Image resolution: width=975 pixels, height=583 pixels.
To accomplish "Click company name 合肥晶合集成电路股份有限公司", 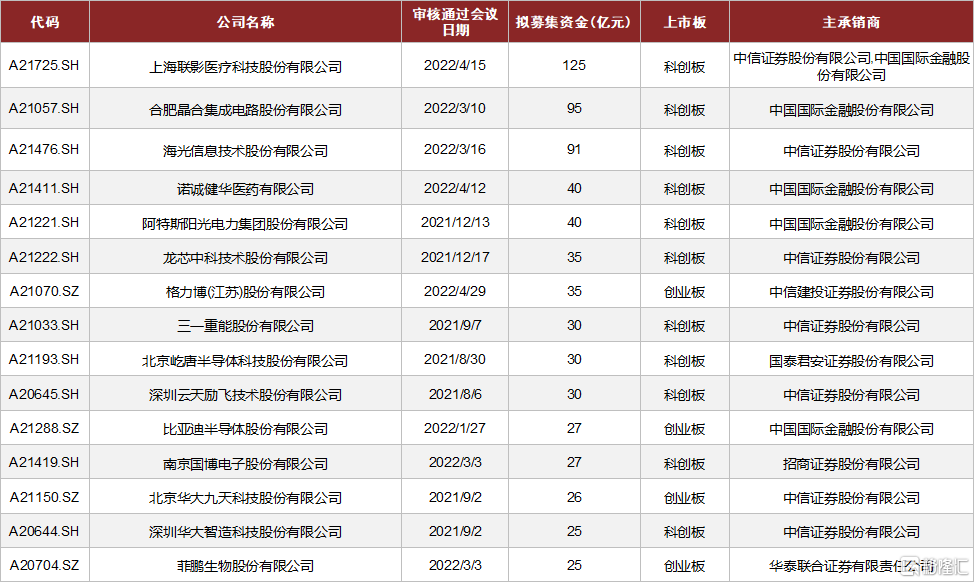I will pyautogui.click(x=246, y=110).
